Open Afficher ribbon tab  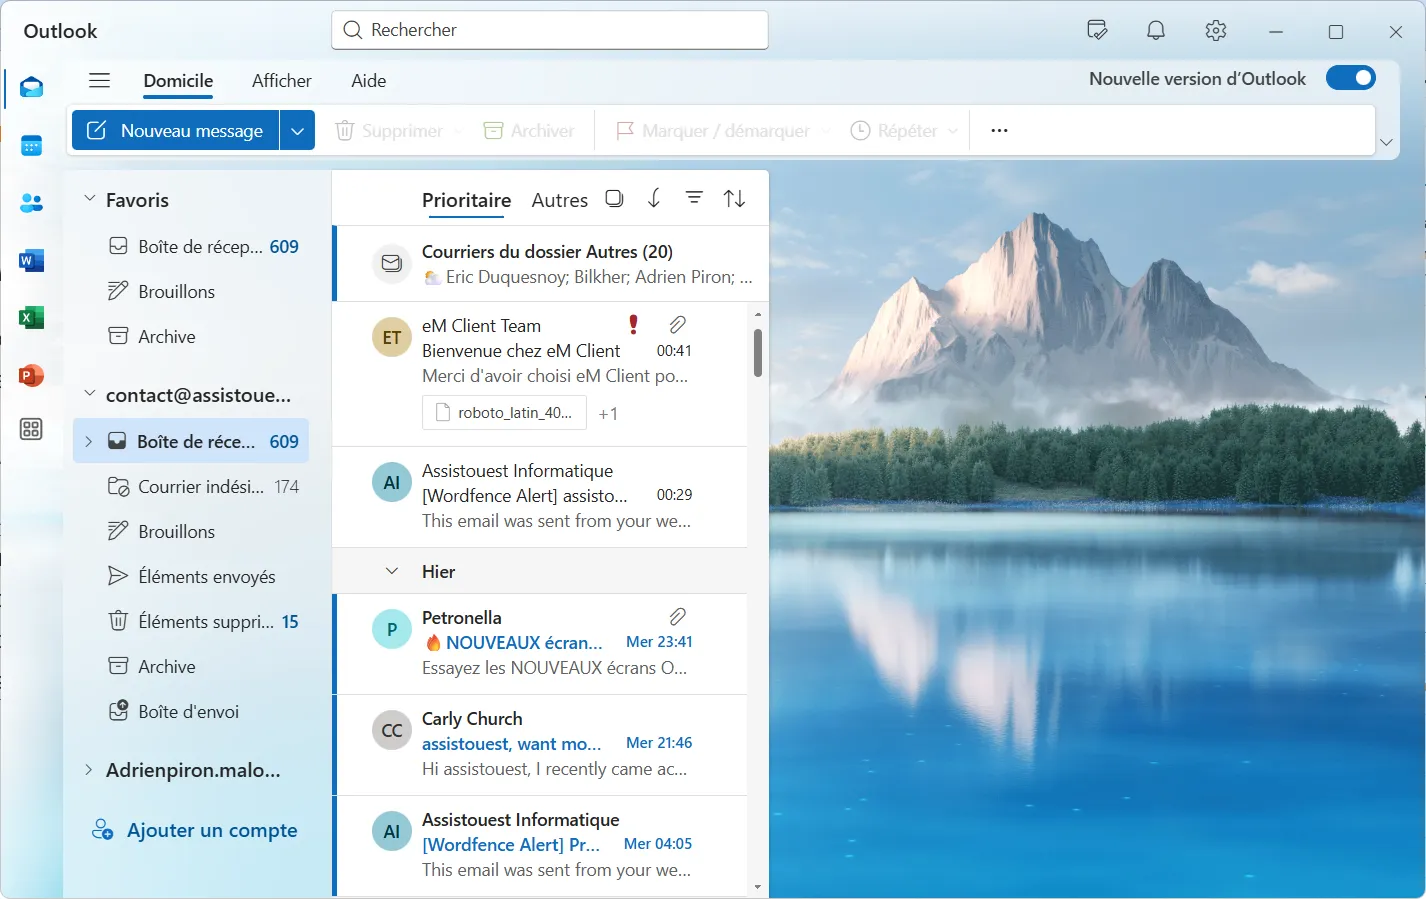[x=282, y=81]
